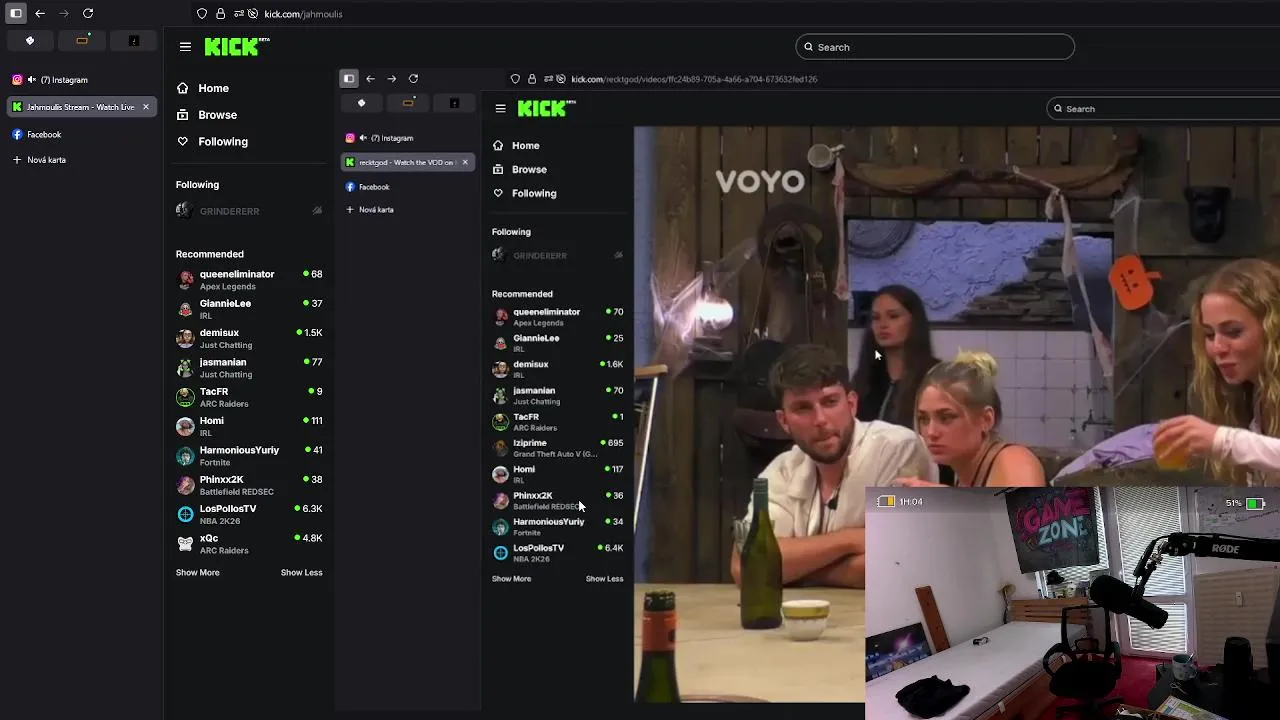Collapse outer Recommended list with Show Less

[301, 573]
